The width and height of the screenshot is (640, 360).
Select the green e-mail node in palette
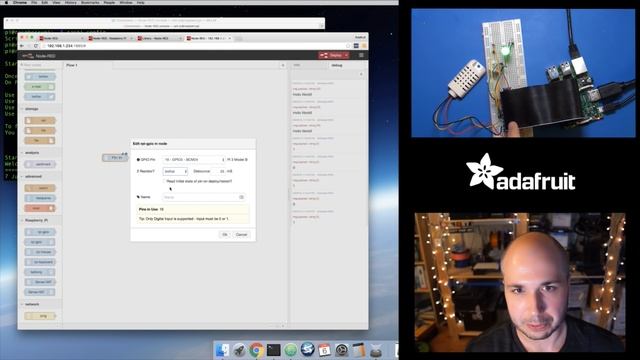pos(40,87)
